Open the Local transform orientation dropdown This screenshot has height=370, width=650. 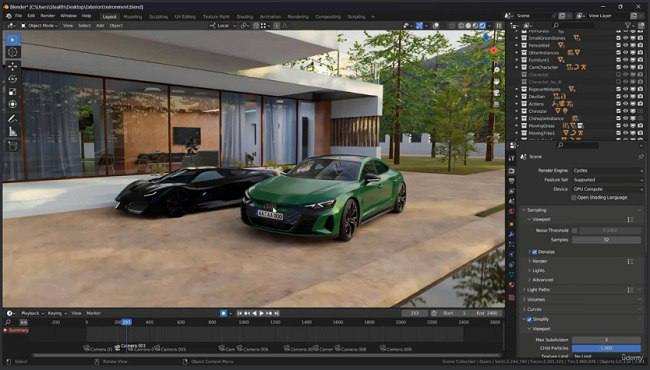click(223, 26)
